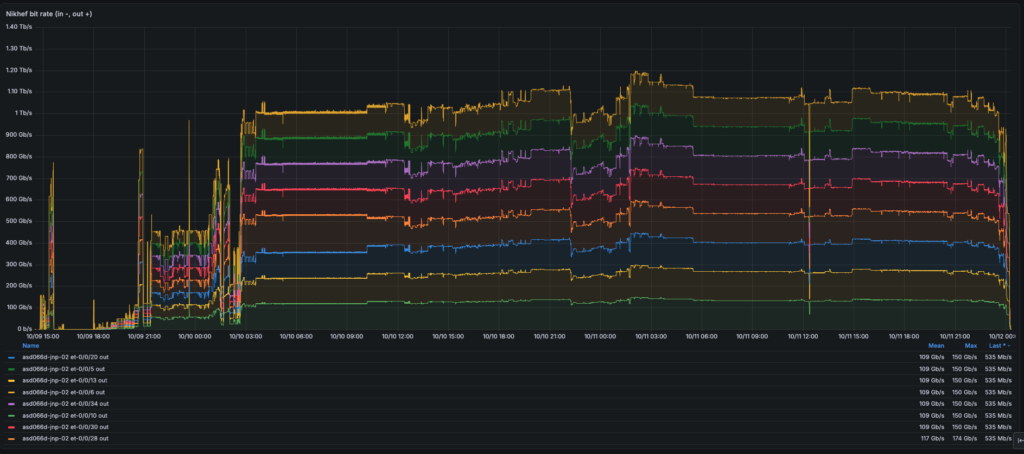1024x454 pixels.
Task: Toggle series asd066d-jnp-02 et-0/0/10 out
Action: 65,415
